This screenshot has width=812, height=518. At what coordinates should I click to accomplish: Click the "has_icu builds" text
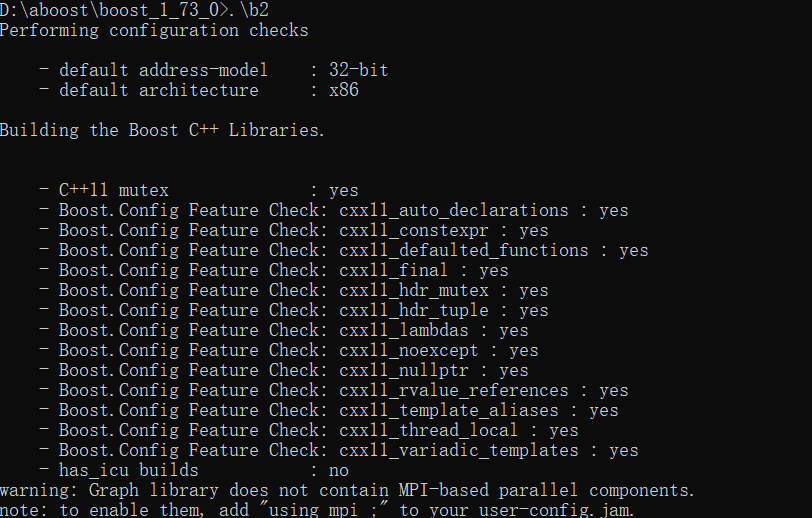tap(128, 470)
